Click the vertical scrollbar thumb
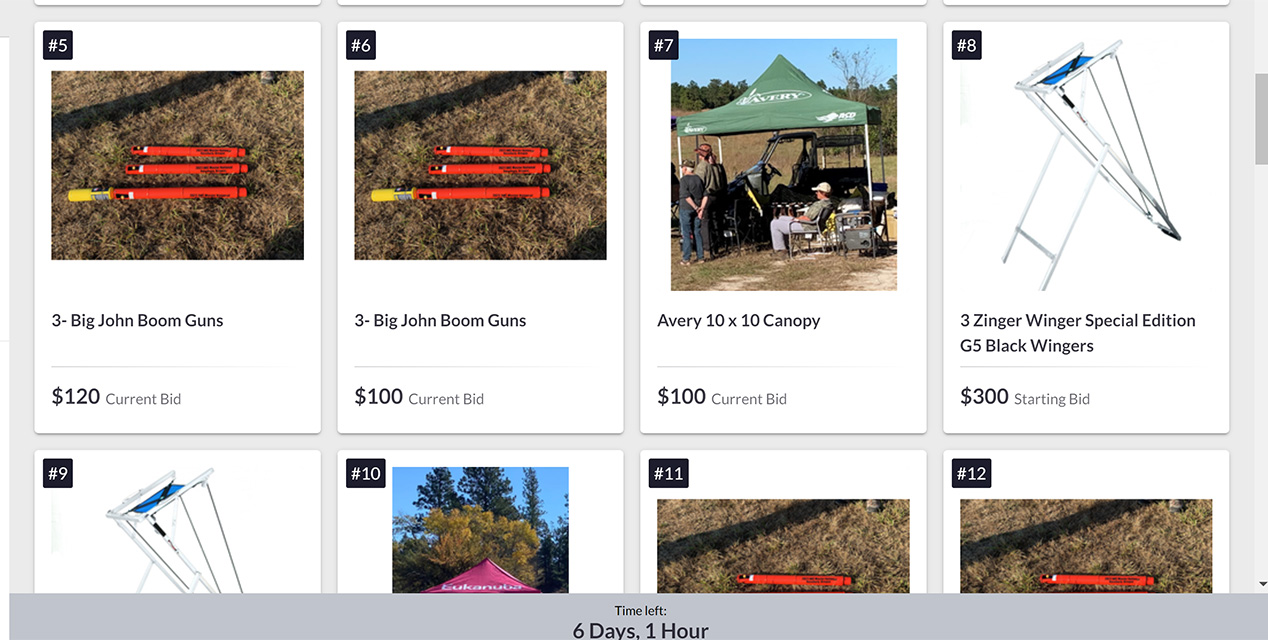This screenshot has width=1268, height=640. (x=1260, y=120)
